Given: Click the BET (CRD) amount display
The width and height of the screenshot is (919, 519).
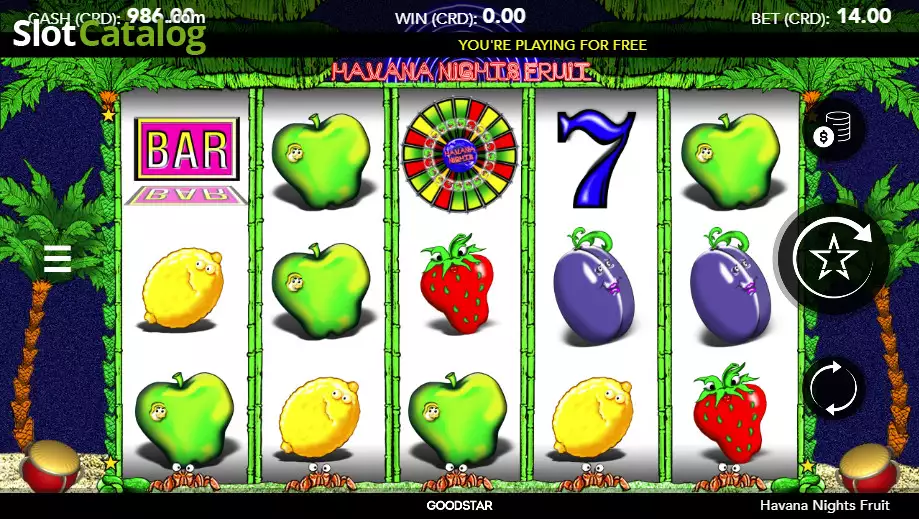Looking at the screenshot, I should click(x=821, y=17).
